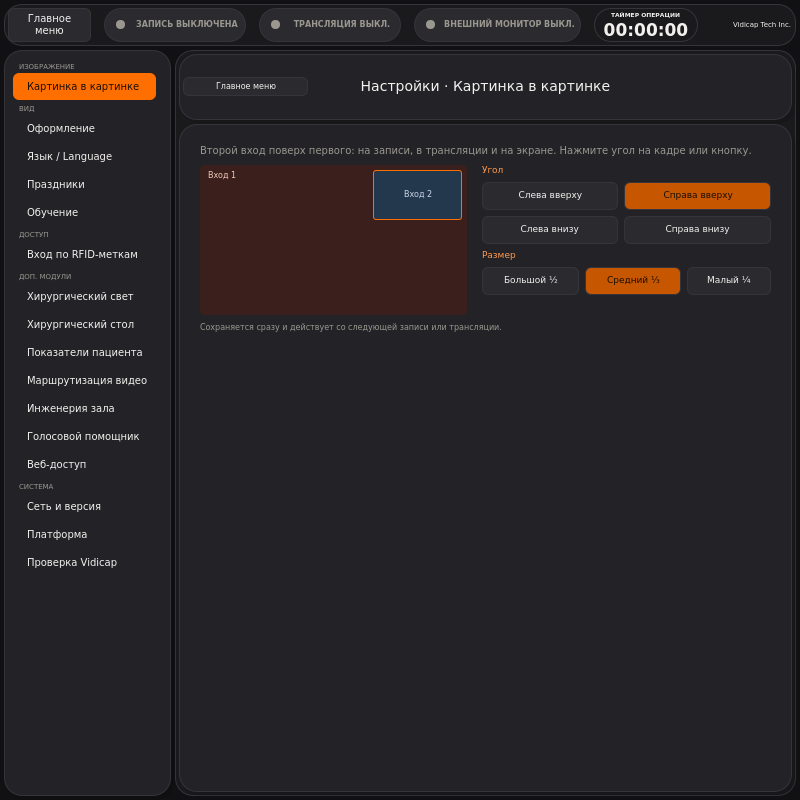Open Проверка Vidicap section
Image resolution: width=800 pixels, height=800 pixels.
click(x=85, y=563)
